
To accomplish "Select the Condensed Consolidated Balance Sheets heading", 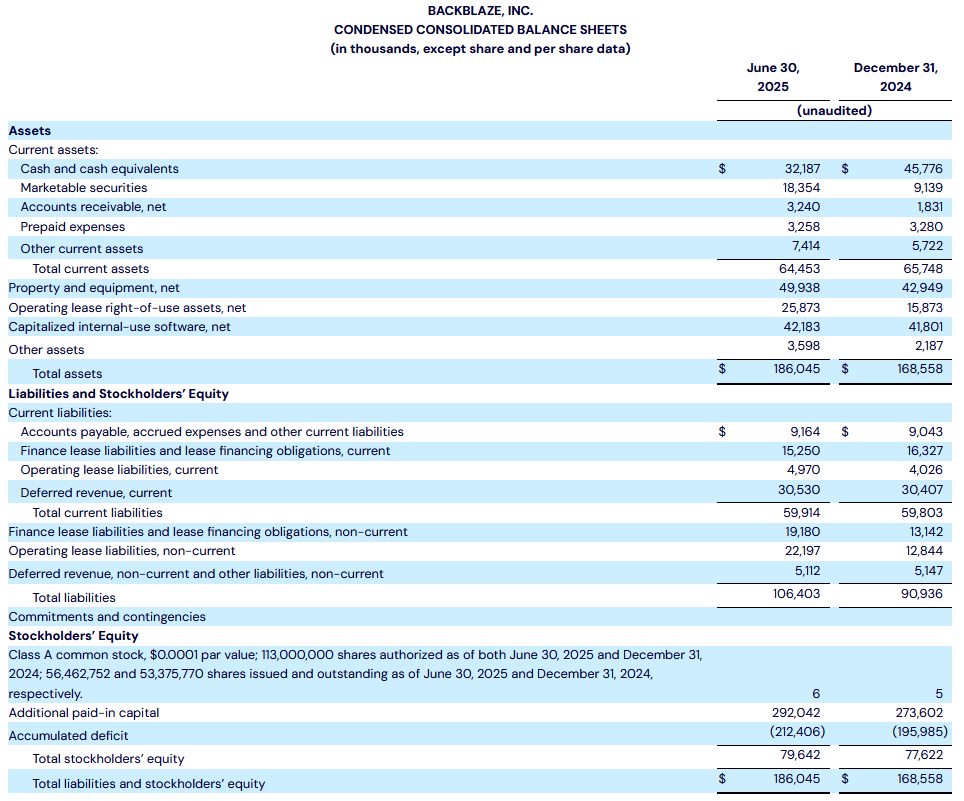I will [x=480, y=30].
